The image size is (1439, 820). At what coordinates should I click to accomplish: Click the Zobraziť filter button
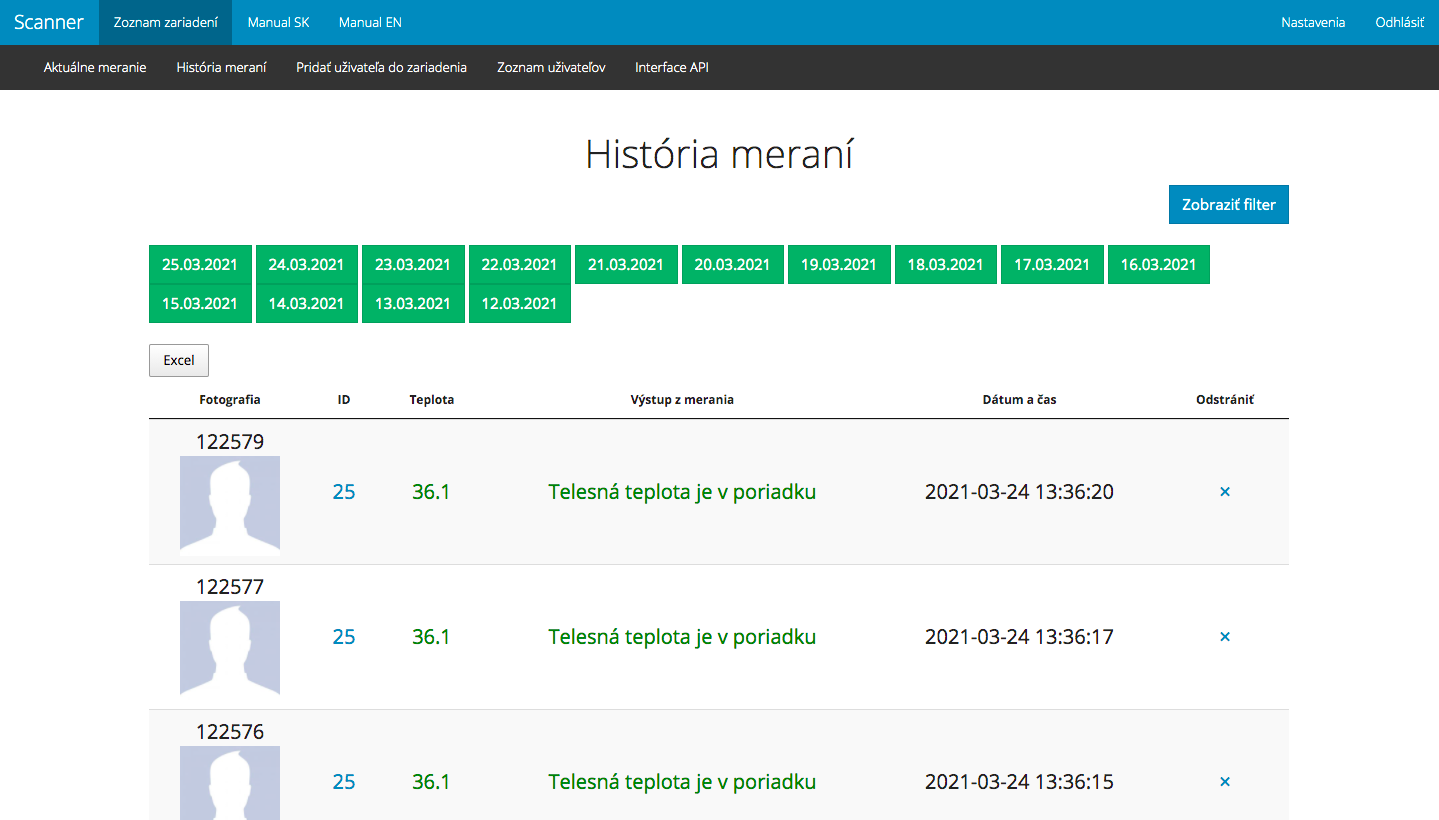tap(1228, 204)
